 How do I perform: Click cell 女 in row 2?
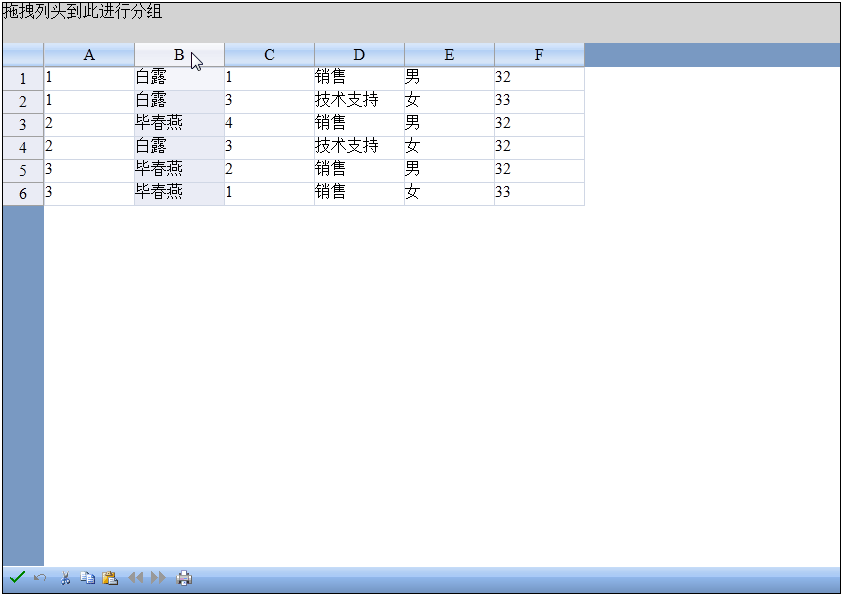click(449, 102)
